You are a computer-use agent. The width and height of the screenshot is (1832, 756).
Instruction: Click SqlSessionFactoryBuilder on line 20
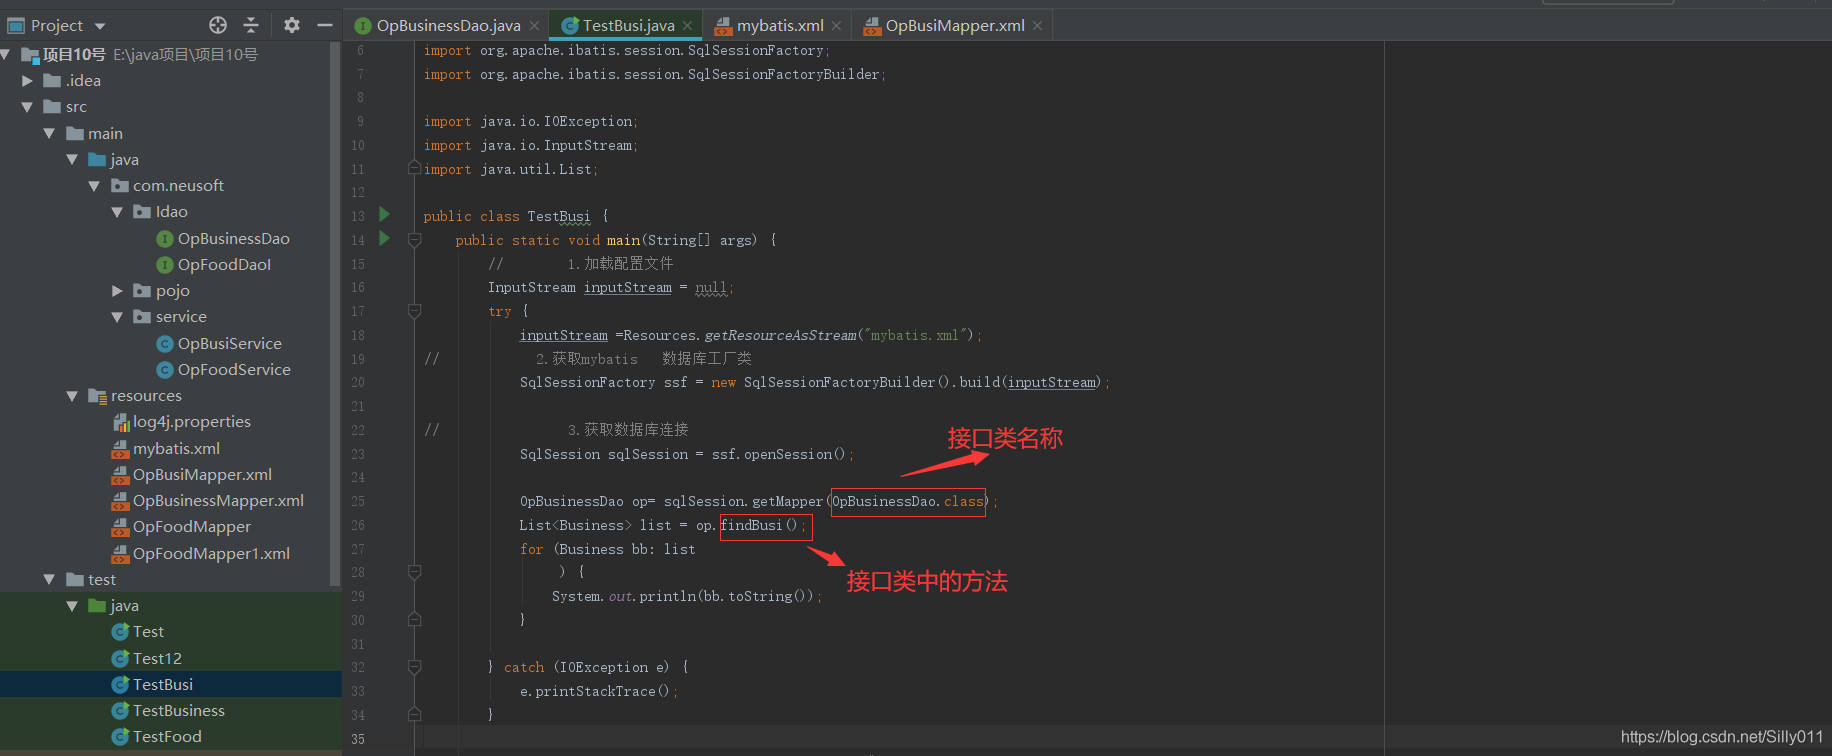(840, 383)
